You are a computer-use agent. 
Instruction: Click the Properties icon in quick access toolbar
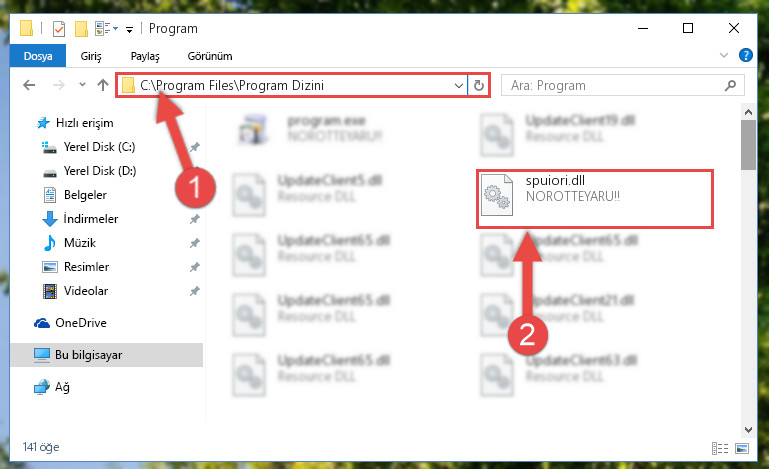point(58,29)
